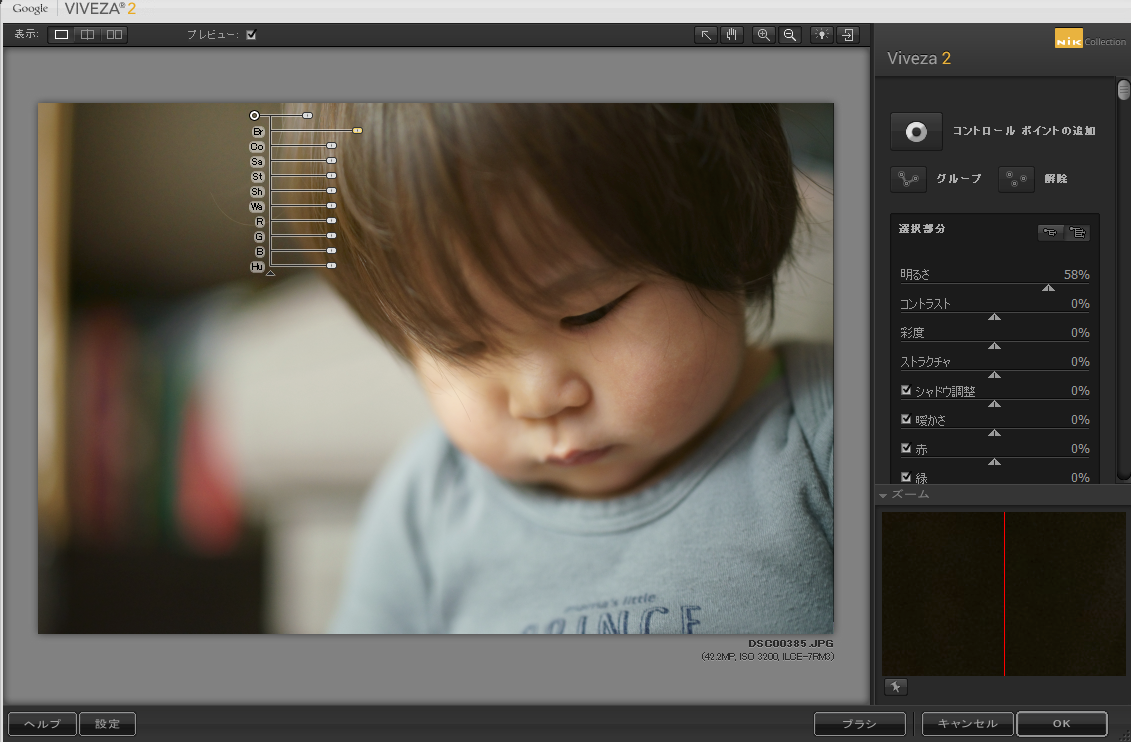The height and width of the screenshot is (742, 1131).
Task: Collapse the ズーム loupe panel
Action: pyautogui.click(x=883, y=495)
